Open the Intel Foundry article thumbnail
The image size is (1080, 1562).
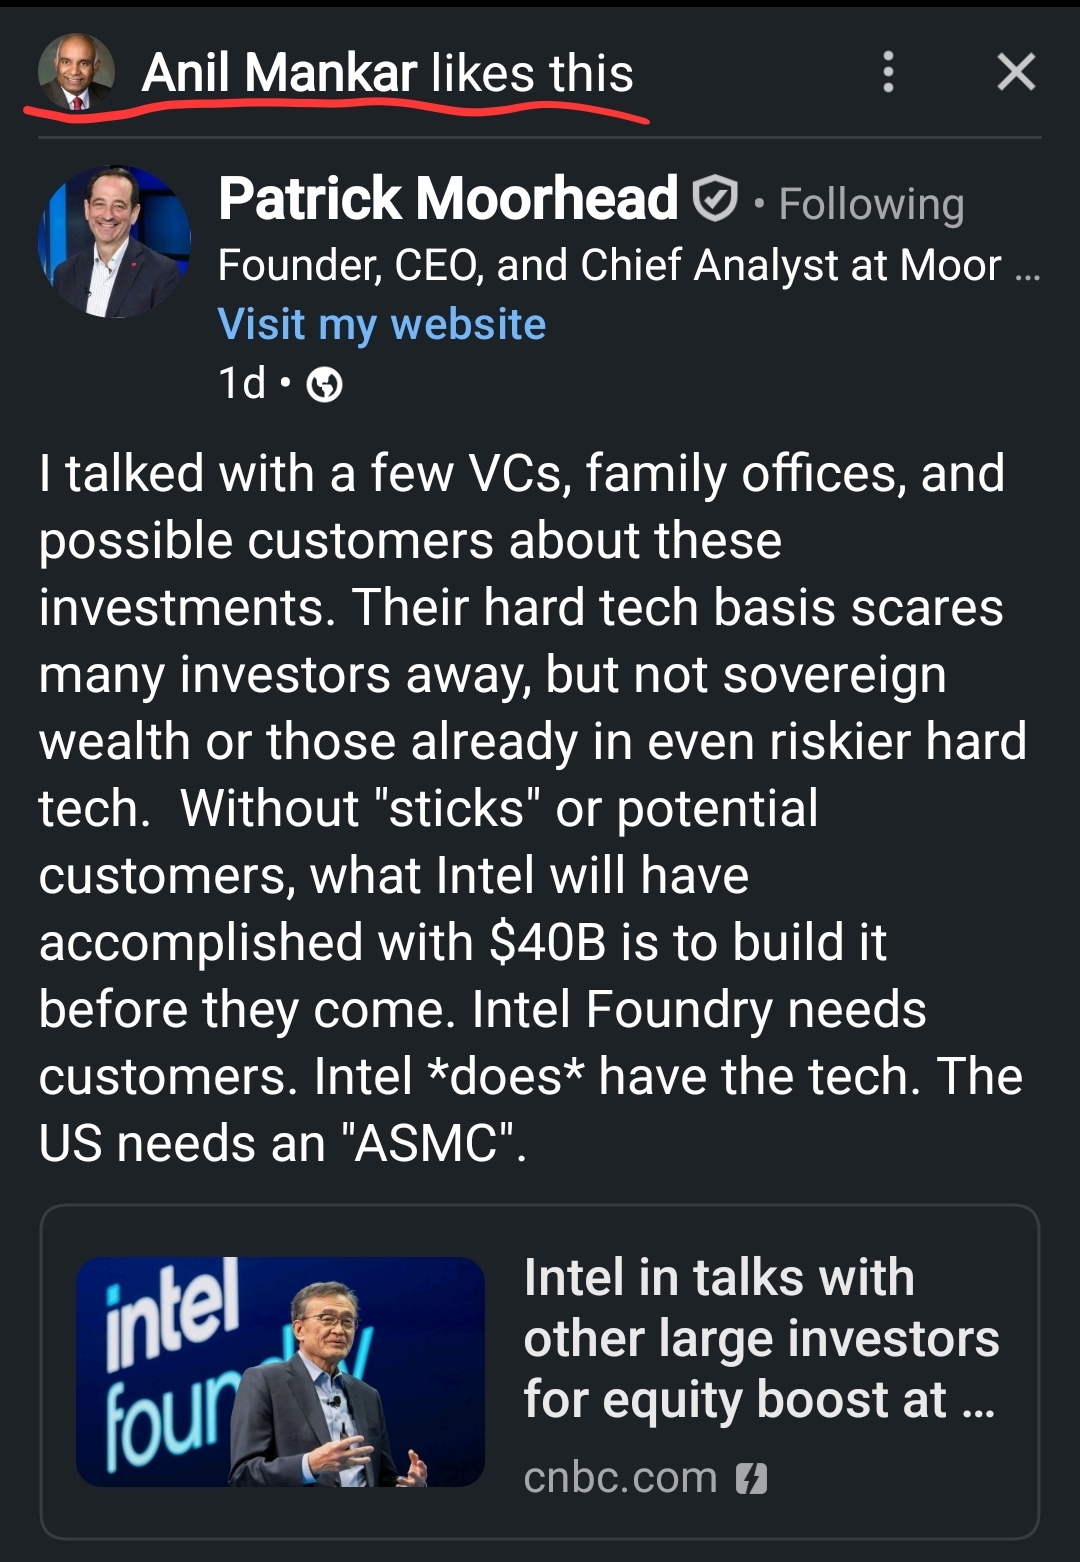pos(280,1370)
